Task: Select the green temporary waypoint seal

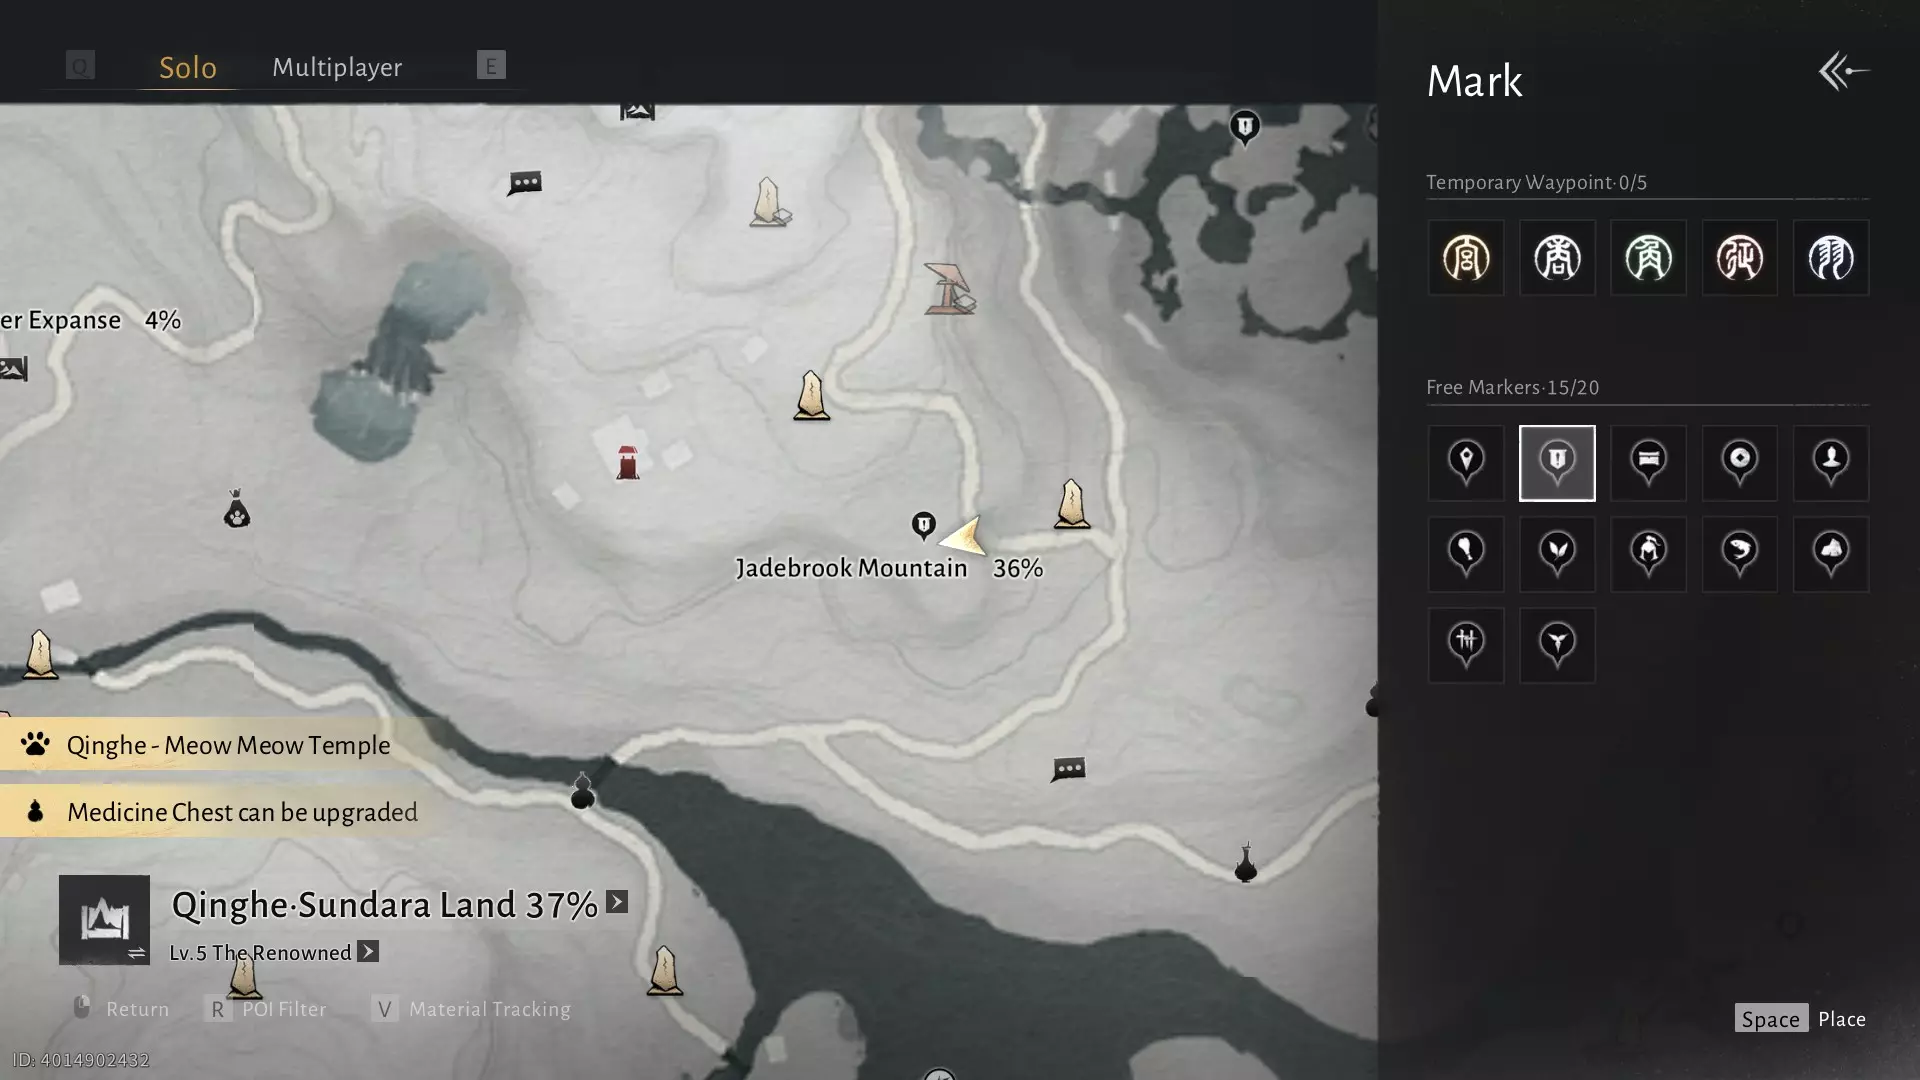Action: pos(1648,258)
